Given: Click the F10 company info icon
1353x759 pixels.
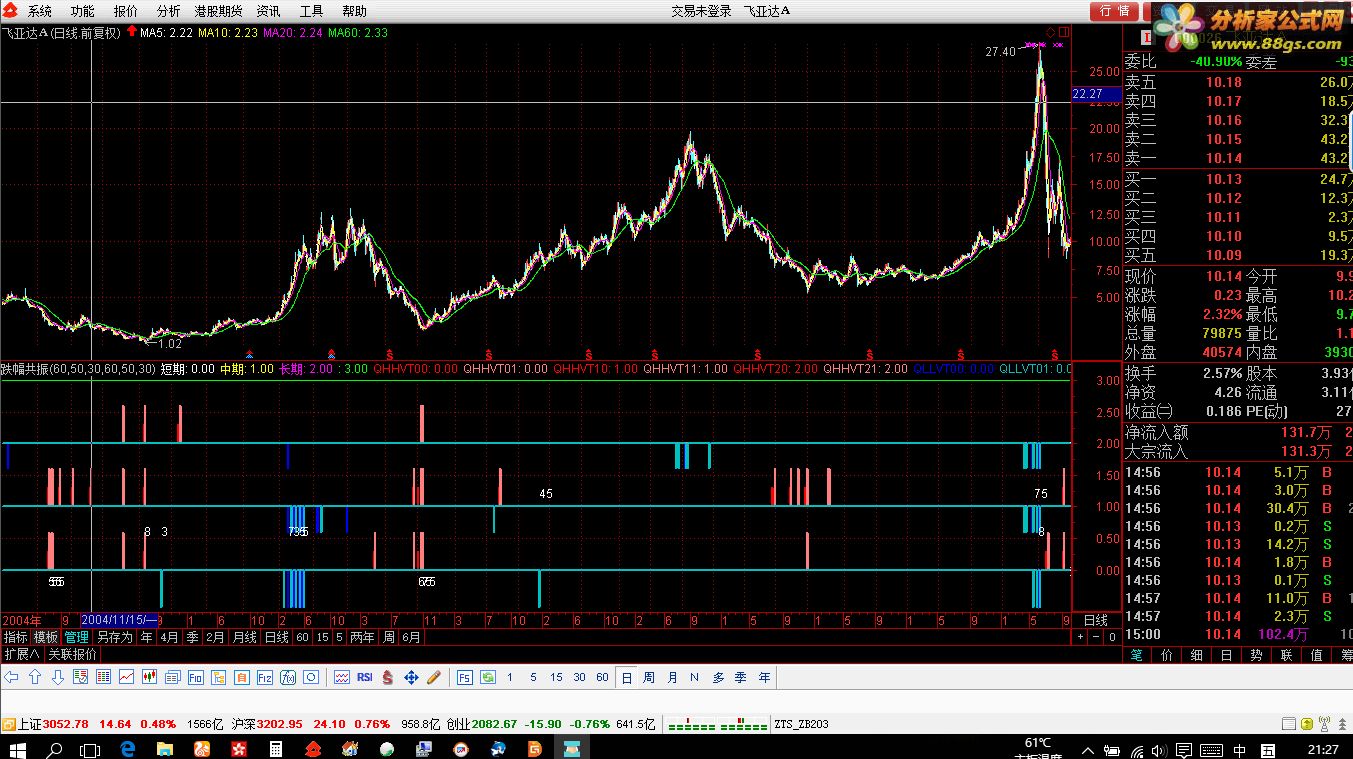Looking at the screenshot, I should (195, 677).
